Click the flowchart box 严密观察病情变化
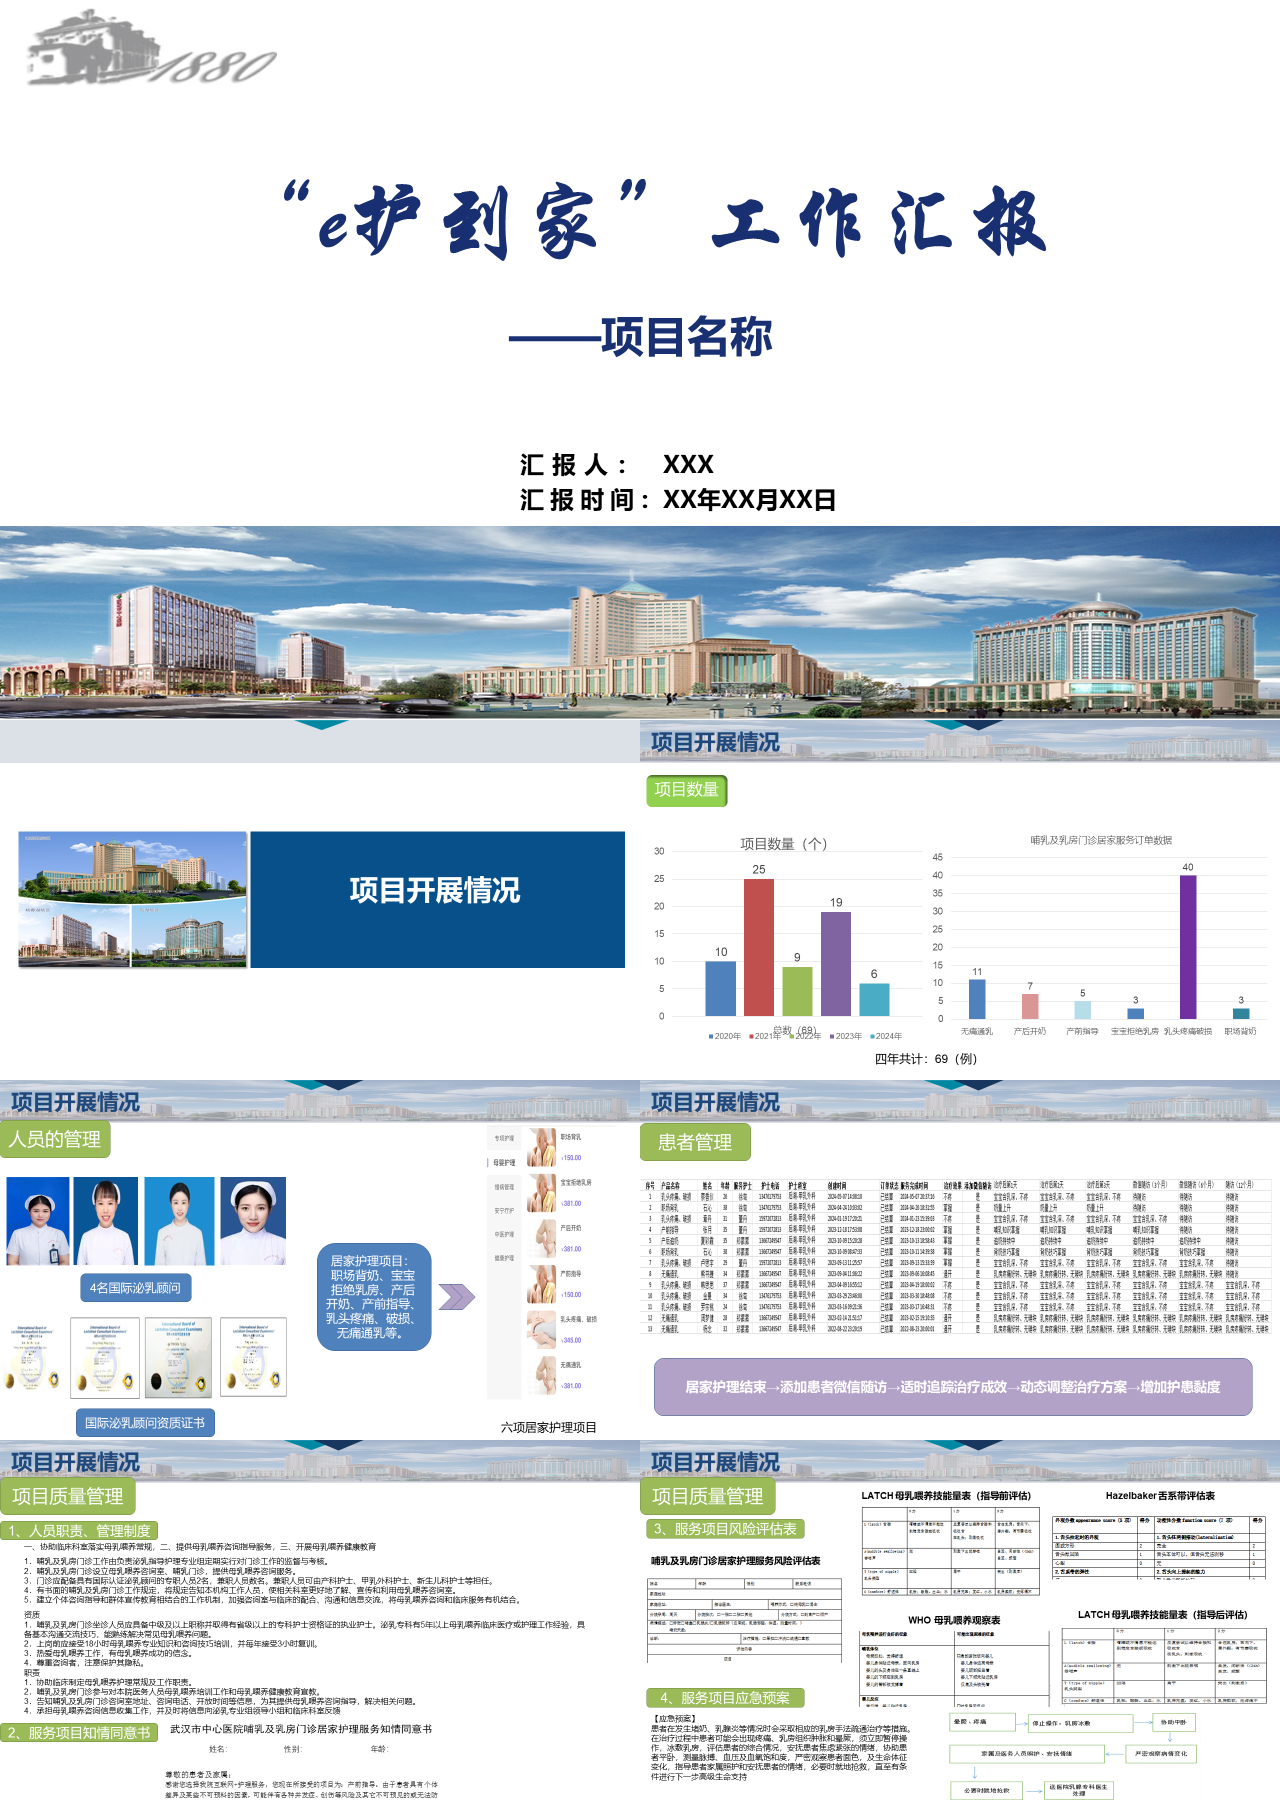The image size is (1280, 1800). (x=1161, y=1754)
